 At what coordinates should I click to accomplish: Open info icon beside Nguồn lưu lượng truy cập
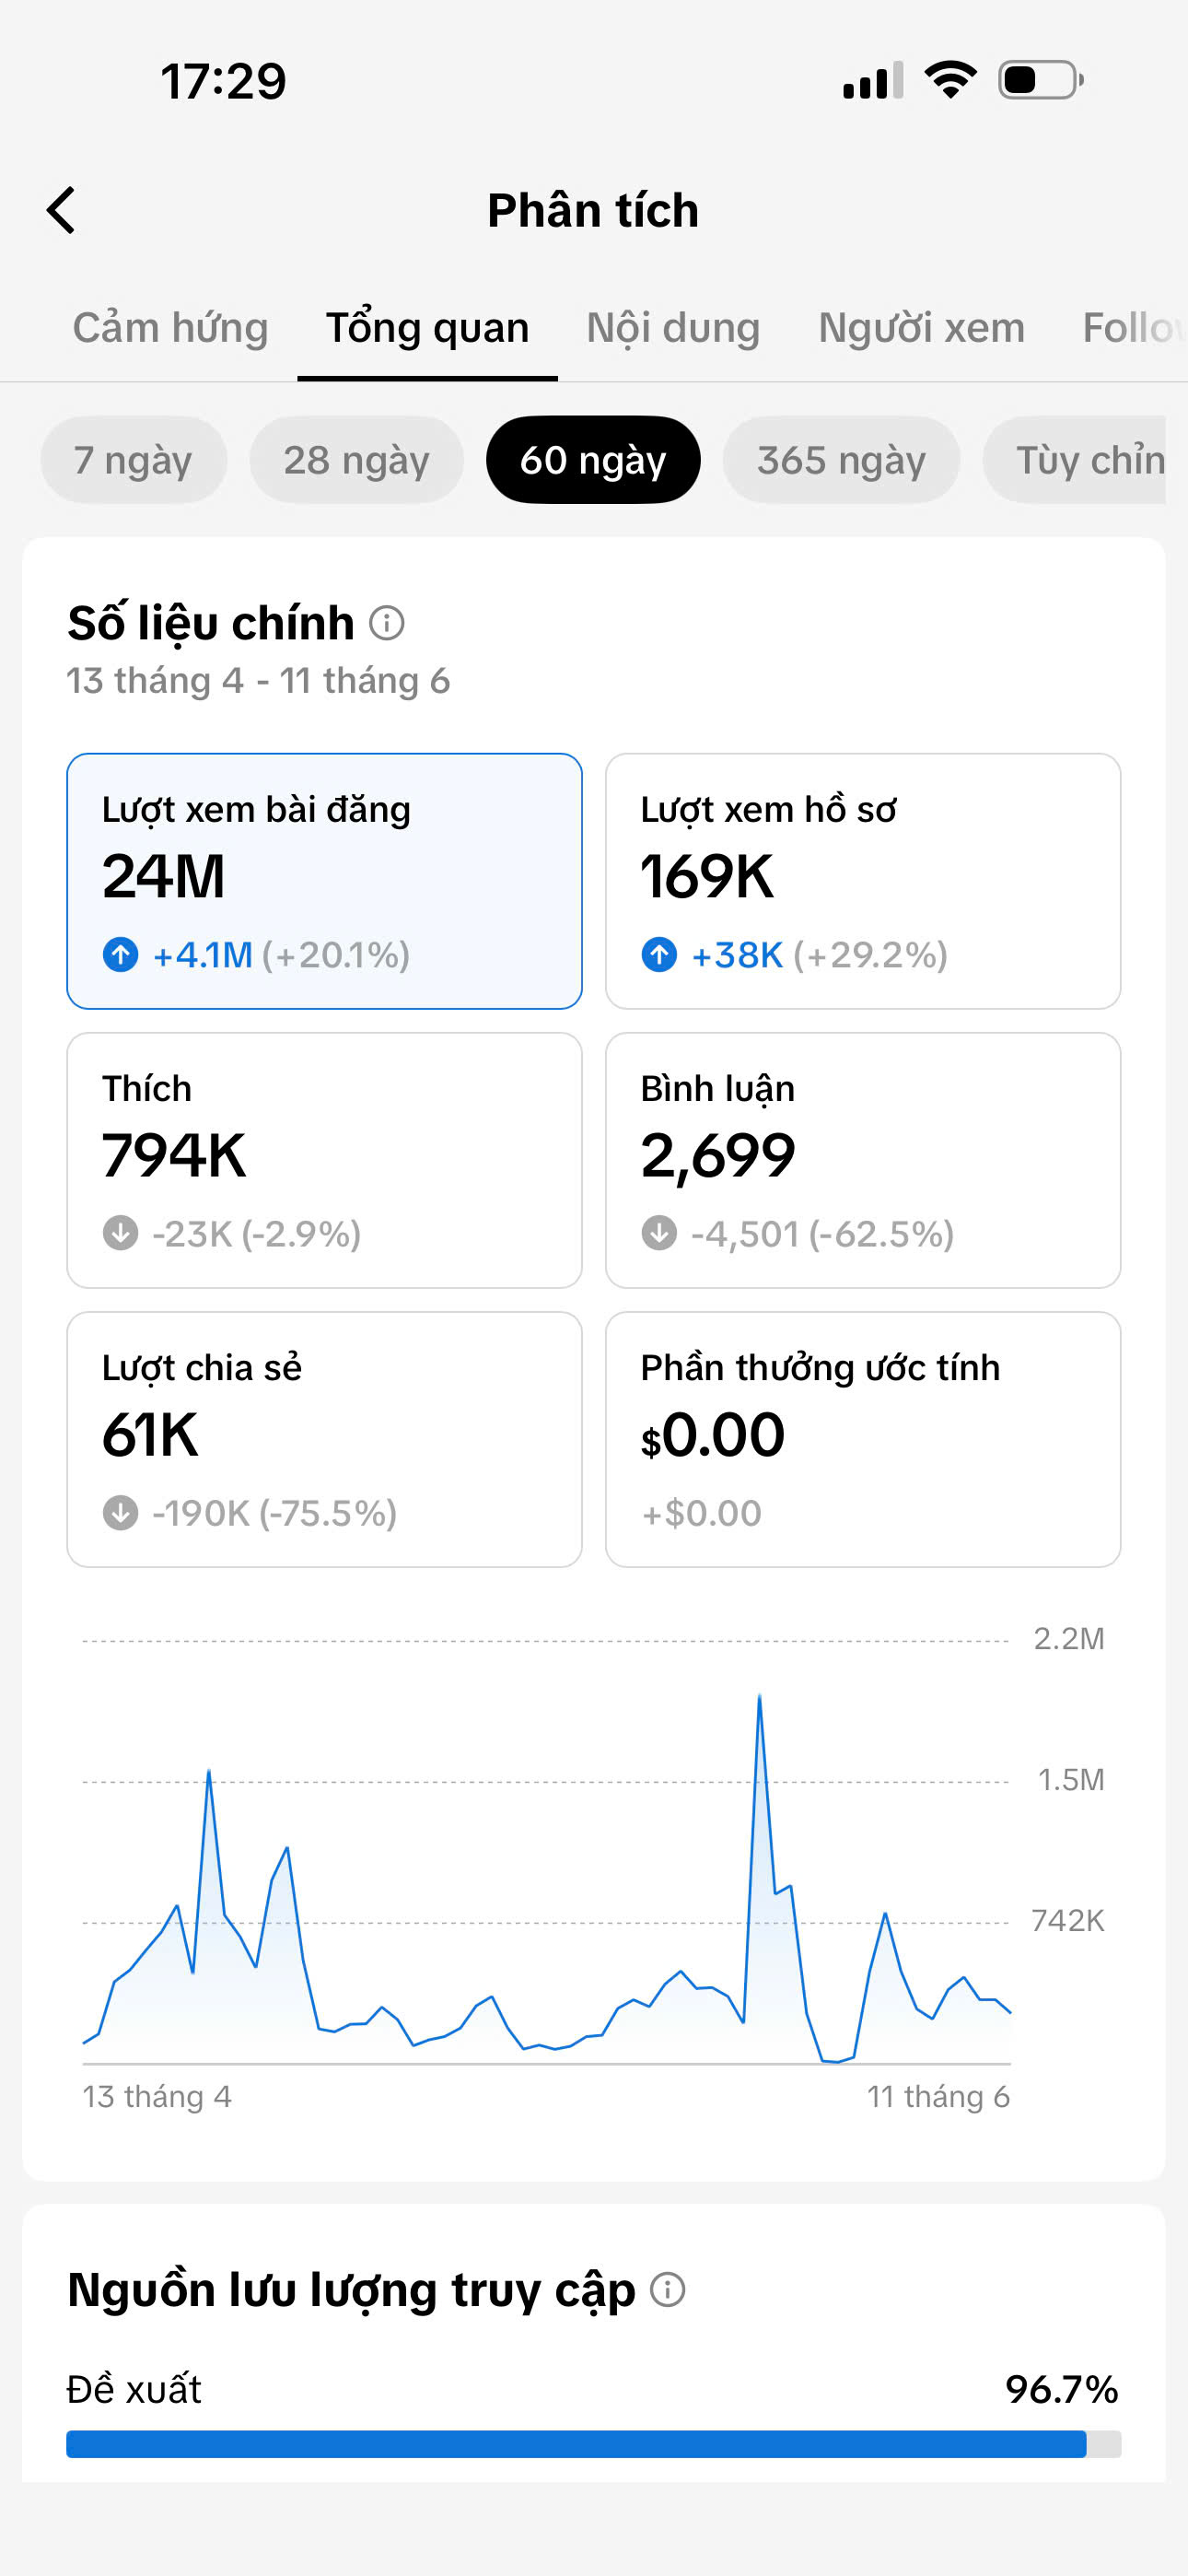(x=668, y=2289)
